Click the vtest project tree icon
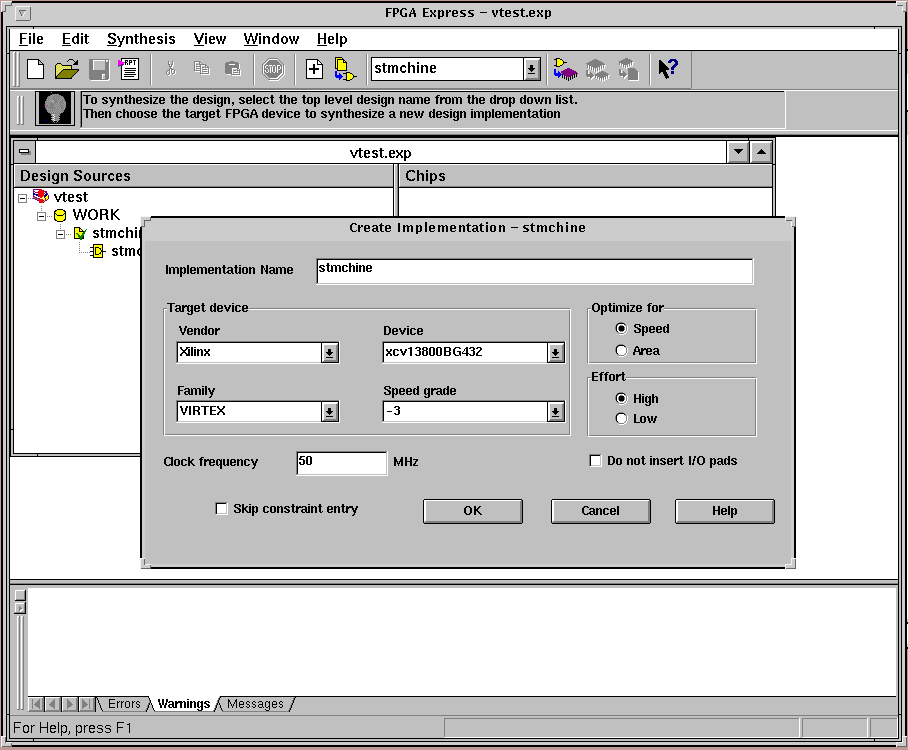Screen dimensions: 908x750 coord(41,196)
